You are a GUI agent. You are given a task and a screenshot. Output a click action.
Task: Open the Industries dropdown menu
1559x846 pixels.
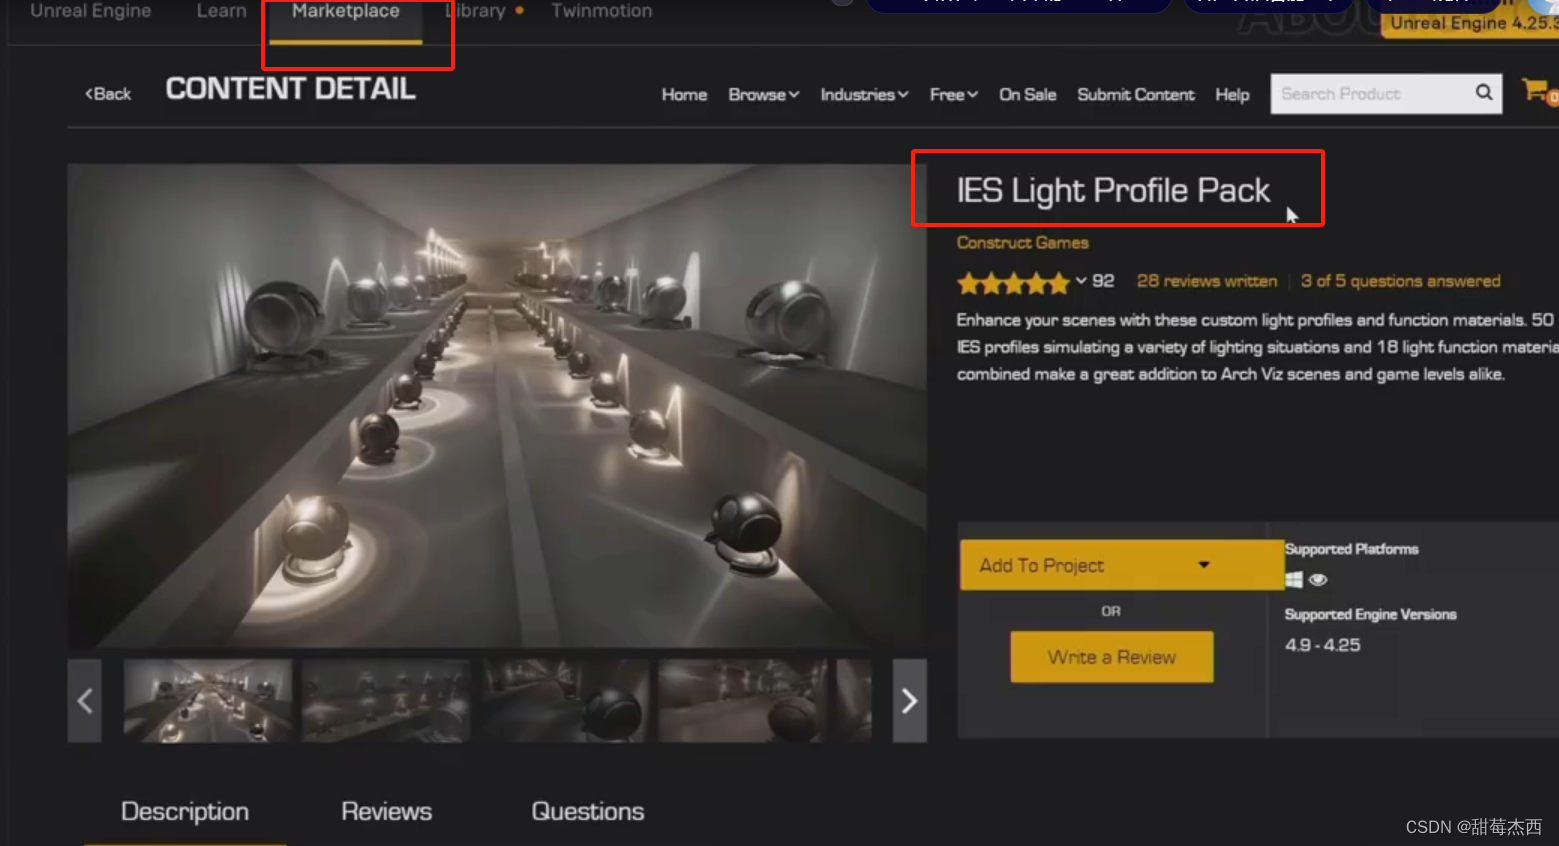coord(864,95)
